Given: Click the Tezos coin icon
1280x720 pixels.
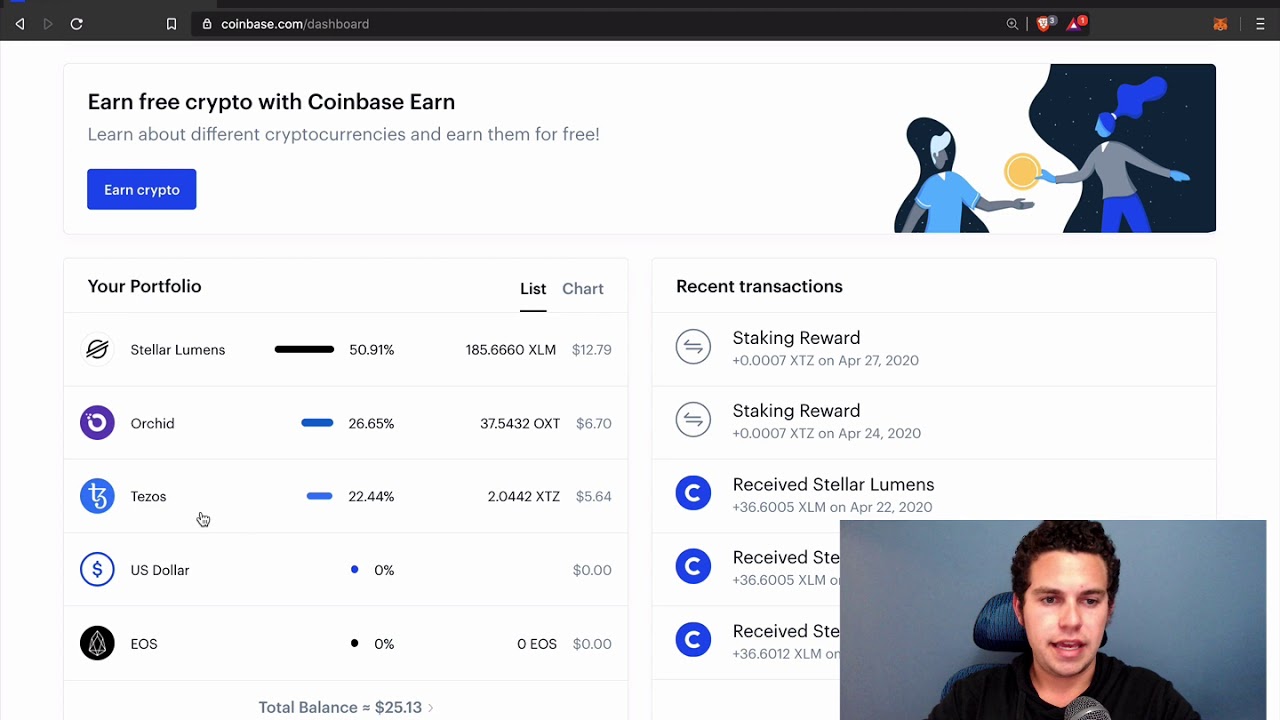Looking at the screenshot, I should pyautogui.click(x=97, y=496).
